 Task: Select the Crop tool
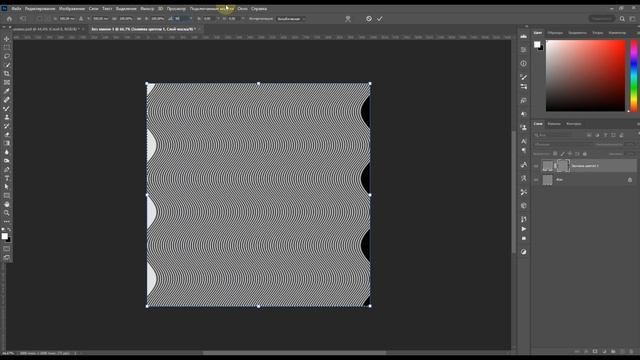[x=7, y=73]
